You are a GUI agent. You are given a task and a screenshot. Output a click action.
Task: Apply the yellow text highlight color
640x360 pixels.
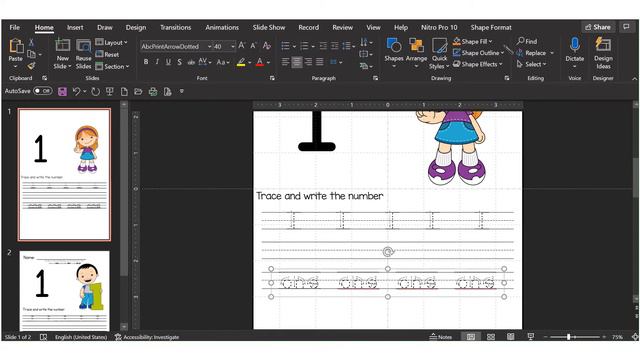click(241, 62)
